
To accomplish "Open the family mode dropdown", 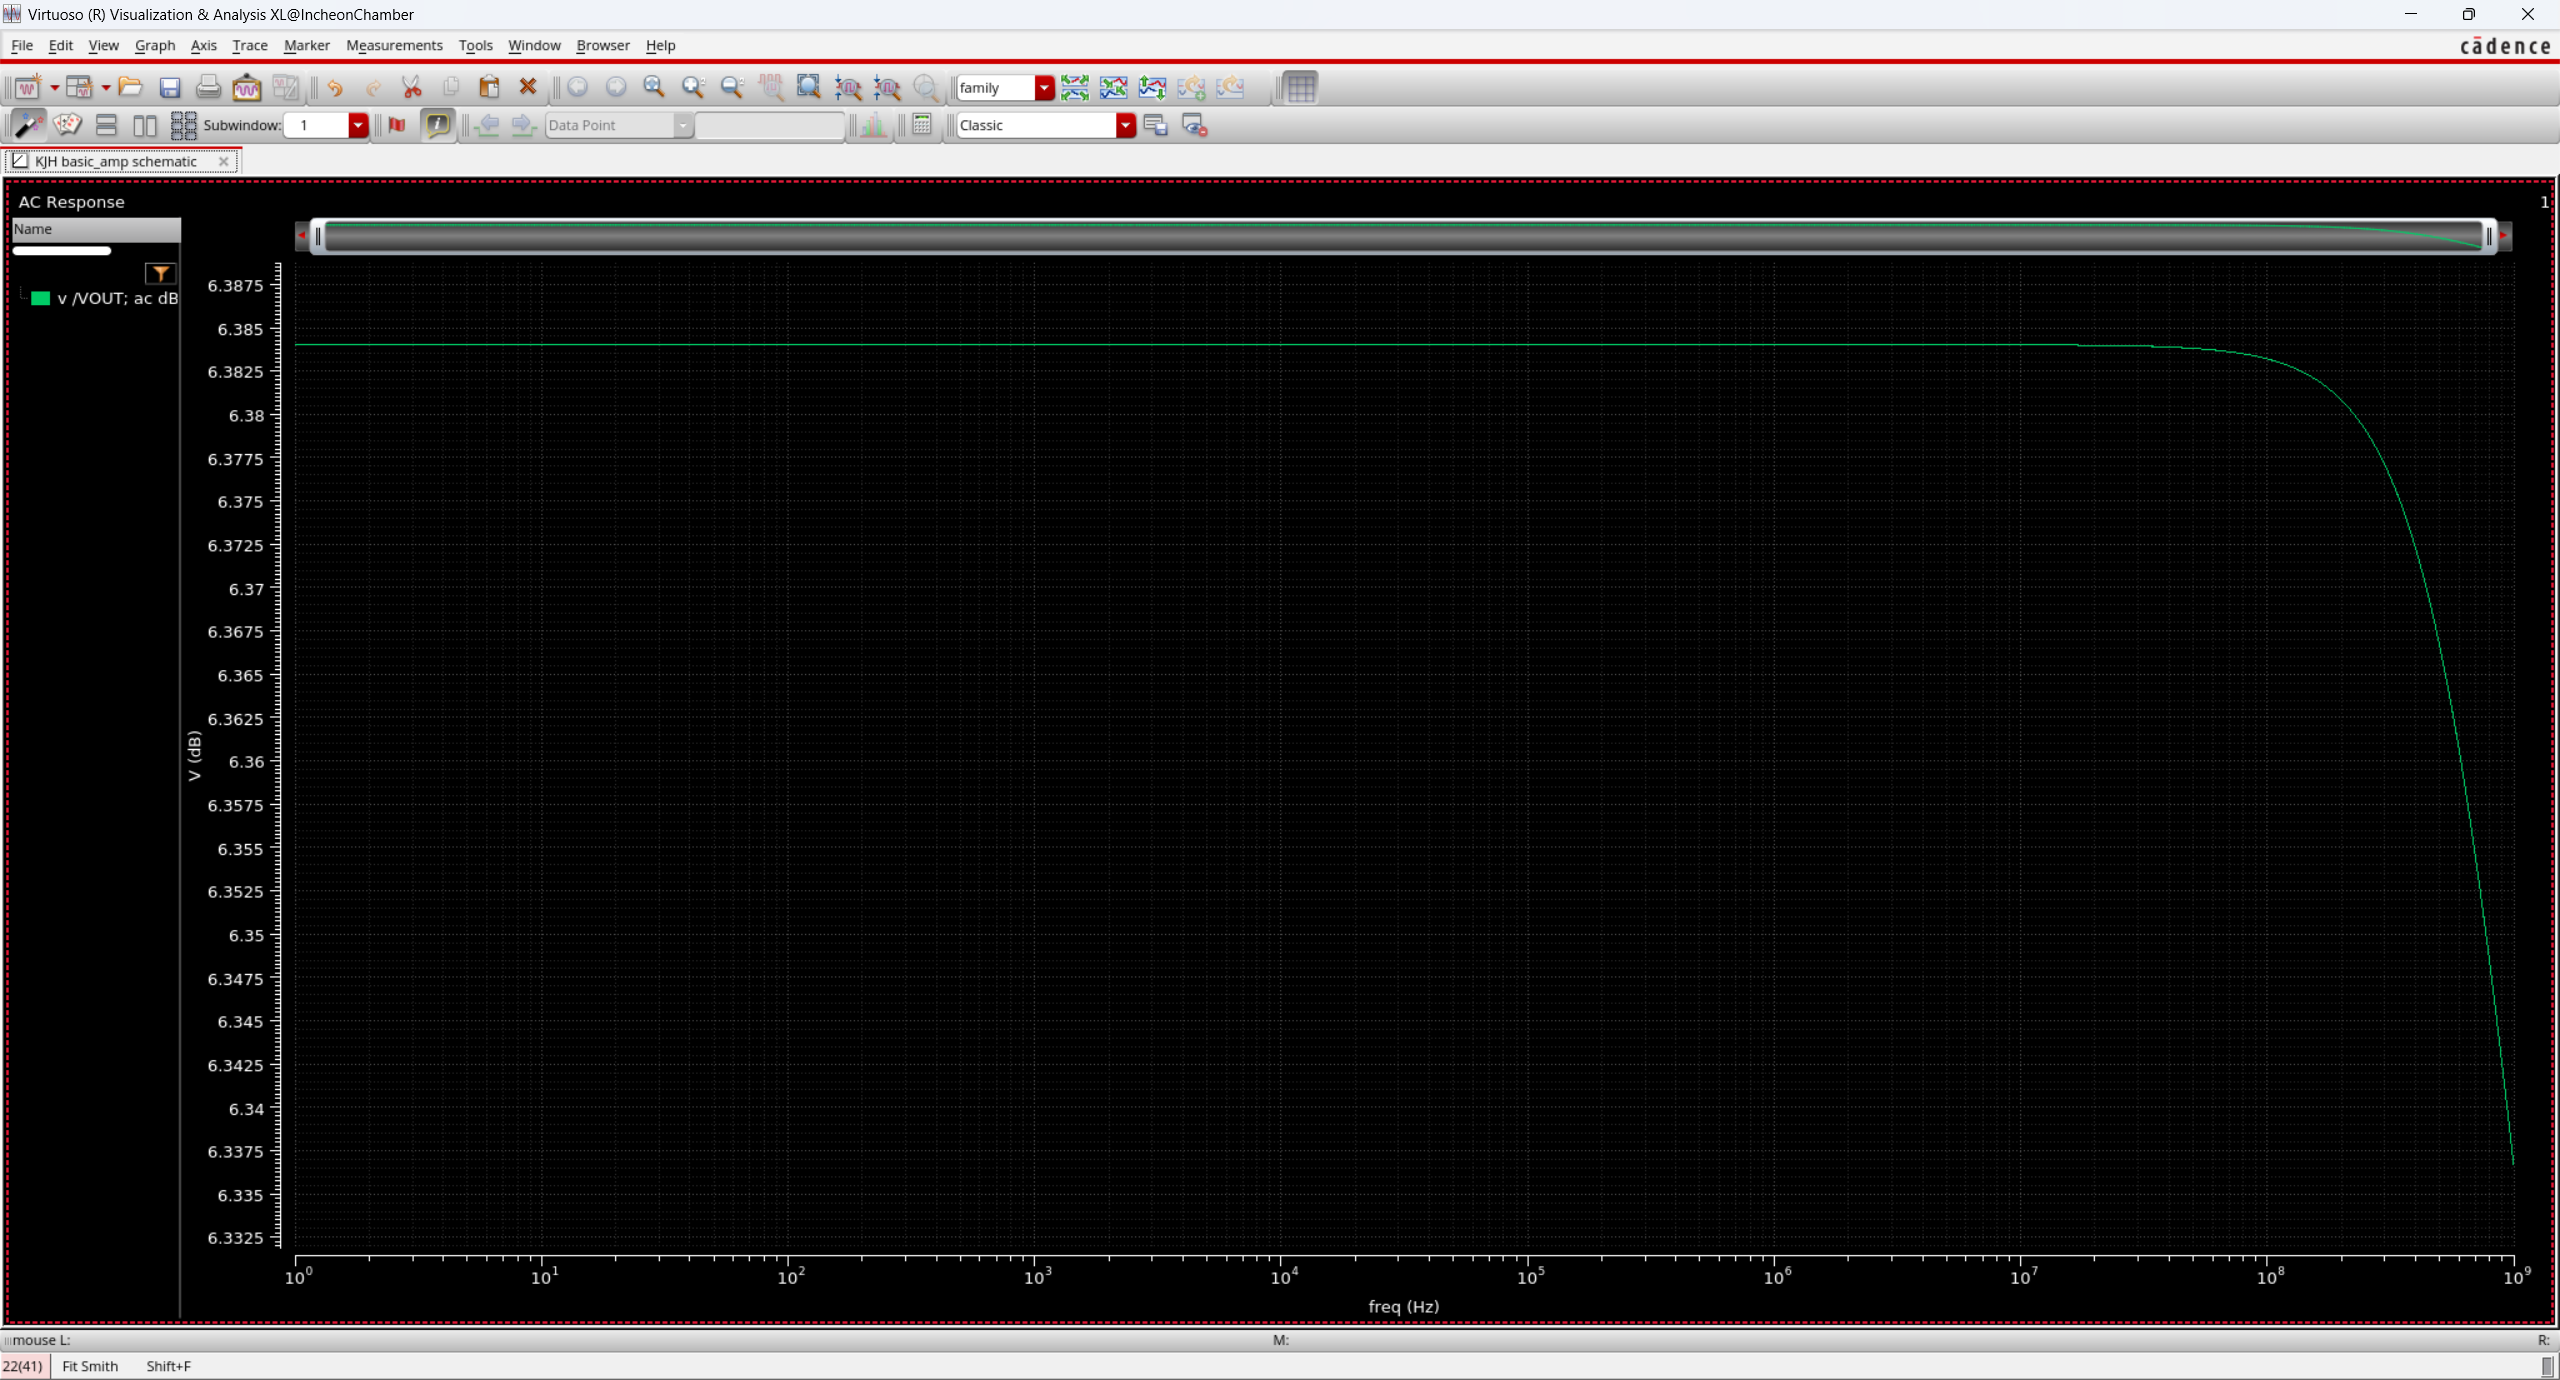I will 1044,88.
